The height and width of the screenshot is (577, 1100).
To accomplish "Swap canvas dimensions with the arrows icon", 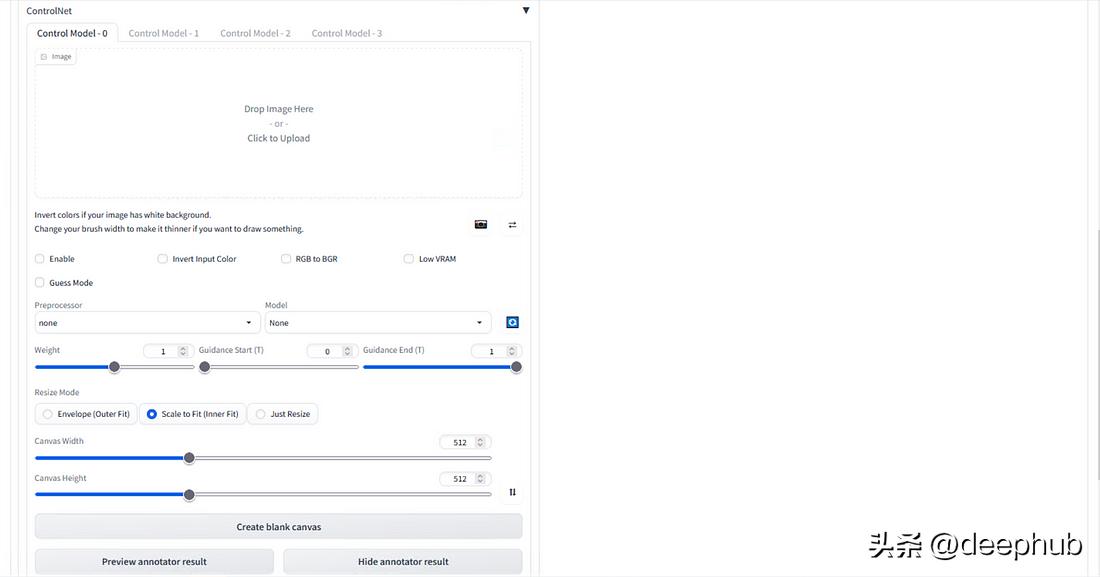I will 512,492.
